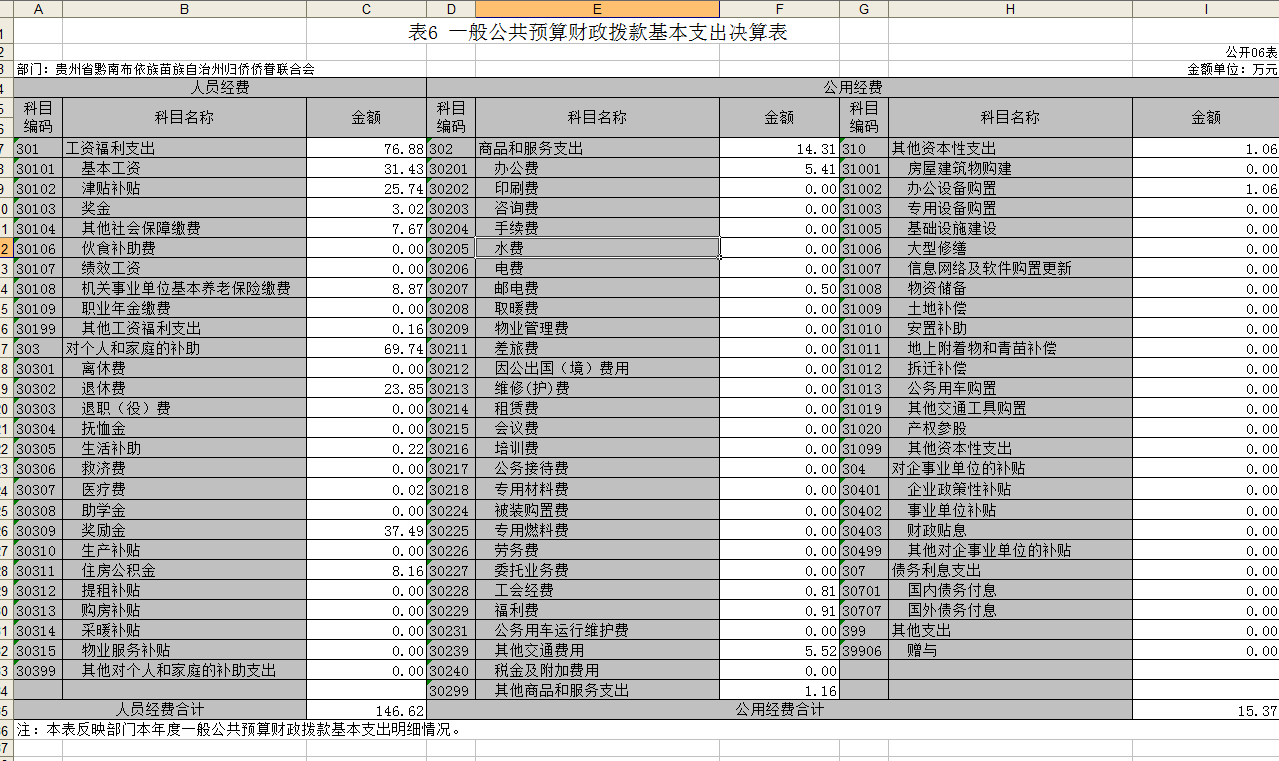Viewport: 1279px width, 761px height.
Task: Click the 债务利息支出 cell
Action: point(1010,570)
